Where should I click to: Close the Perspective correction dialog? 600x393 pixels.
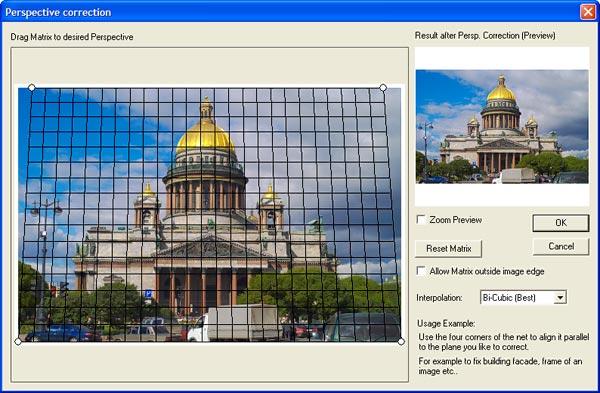click(588, 12)
